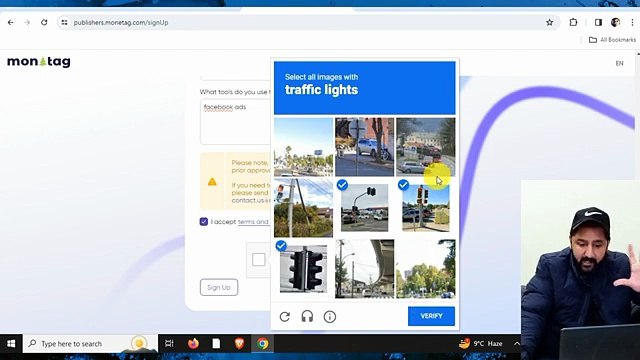Switch to audio captcha challenge
Screen dimensions: 640x360
[x=307, y=316]
